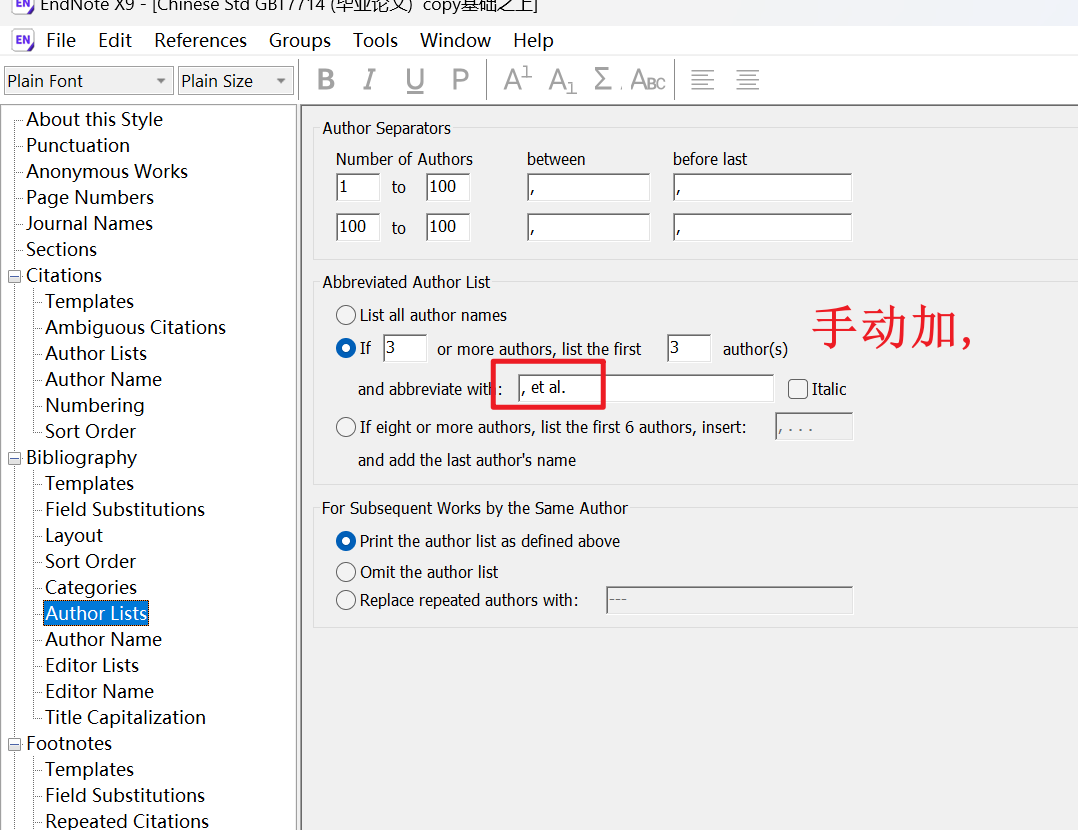Select Journal Names in style tree
Viewport: 1078px width, 830px height.
click(x=89, y=223)
